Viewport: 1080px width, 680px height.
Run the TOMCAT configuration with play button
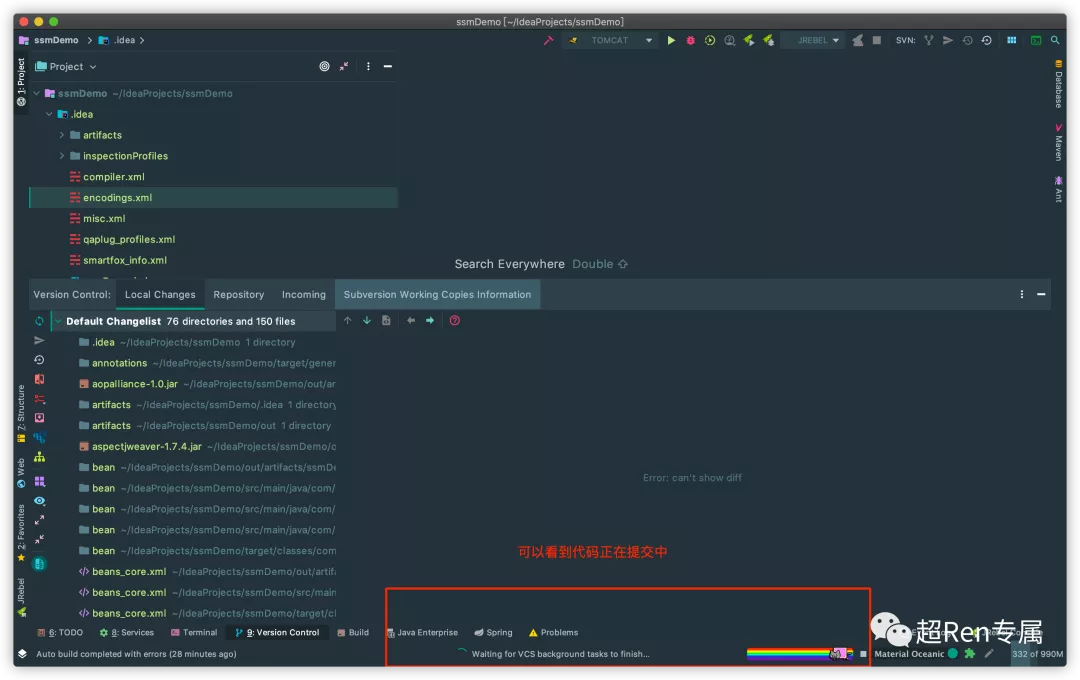coord(671,40)
